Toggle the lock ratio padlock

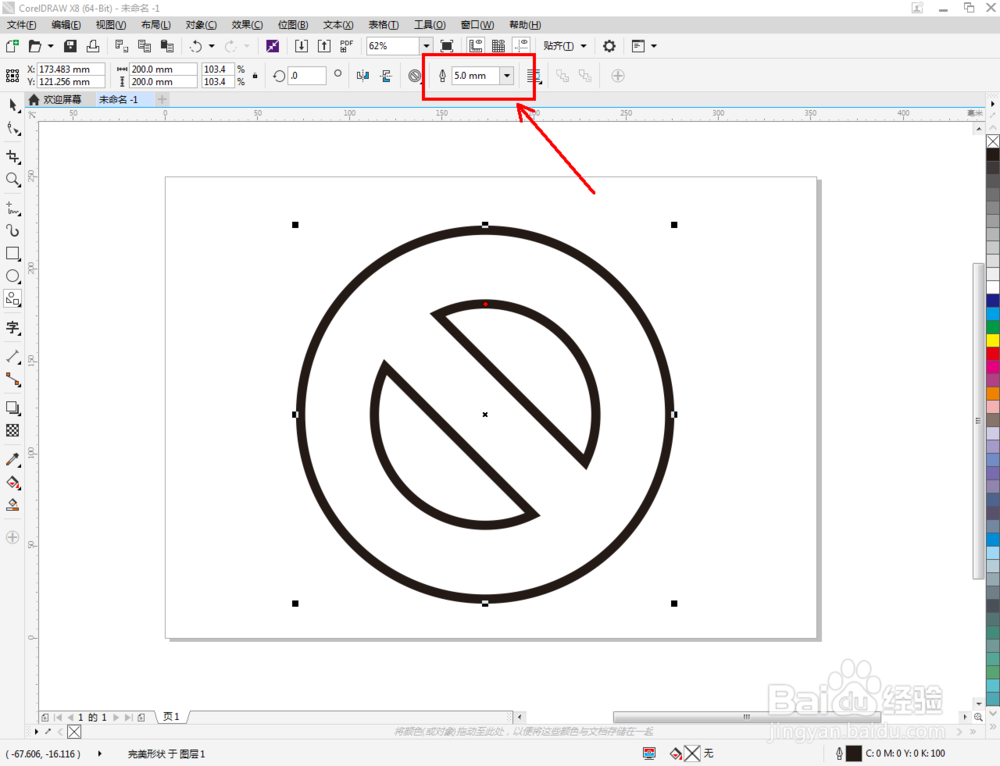[x=255, y=75]
